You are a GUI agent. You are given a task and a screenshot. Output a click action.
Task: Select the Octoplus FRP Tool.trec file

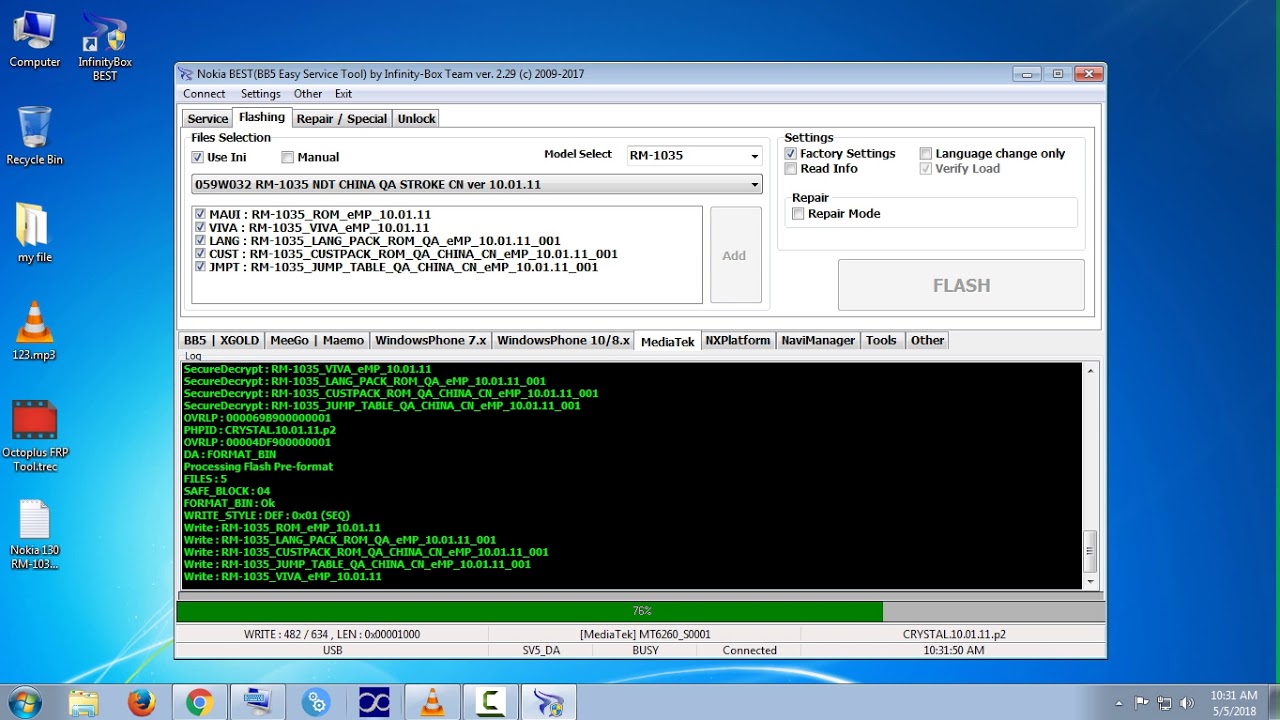(35, 436)
